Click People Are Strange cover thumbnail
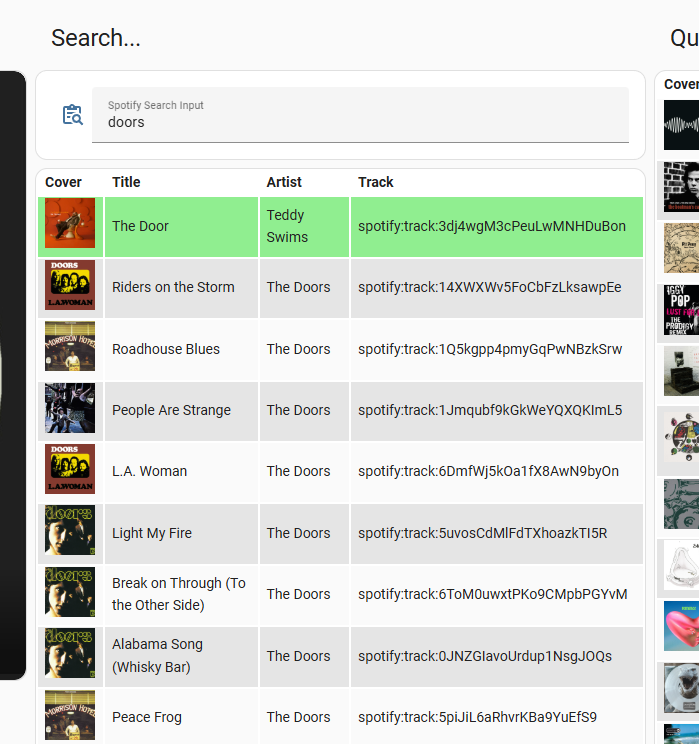The image size is (699, 744). point(70,408)
